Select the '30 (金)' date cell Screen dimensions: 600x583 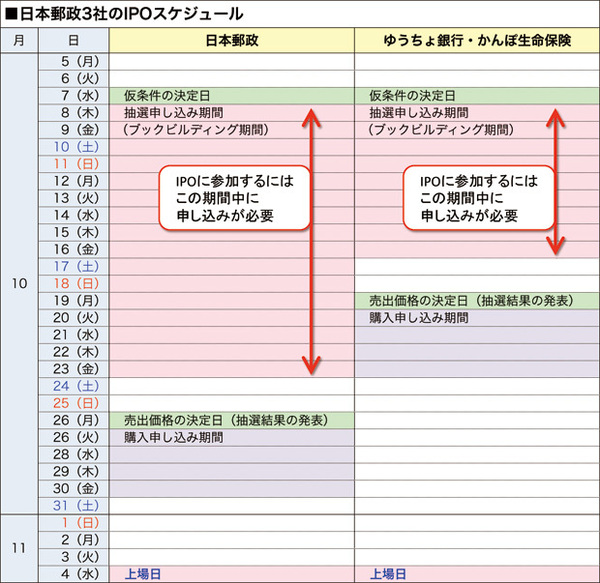tap(73, 489)
